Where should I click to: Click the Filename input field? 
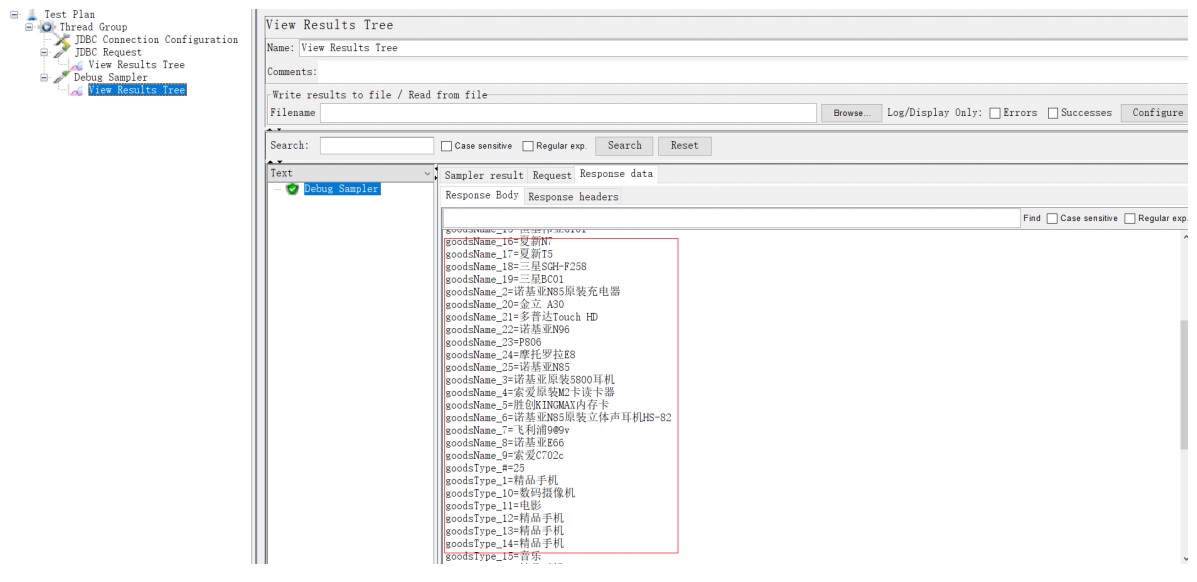coord(569,113)
